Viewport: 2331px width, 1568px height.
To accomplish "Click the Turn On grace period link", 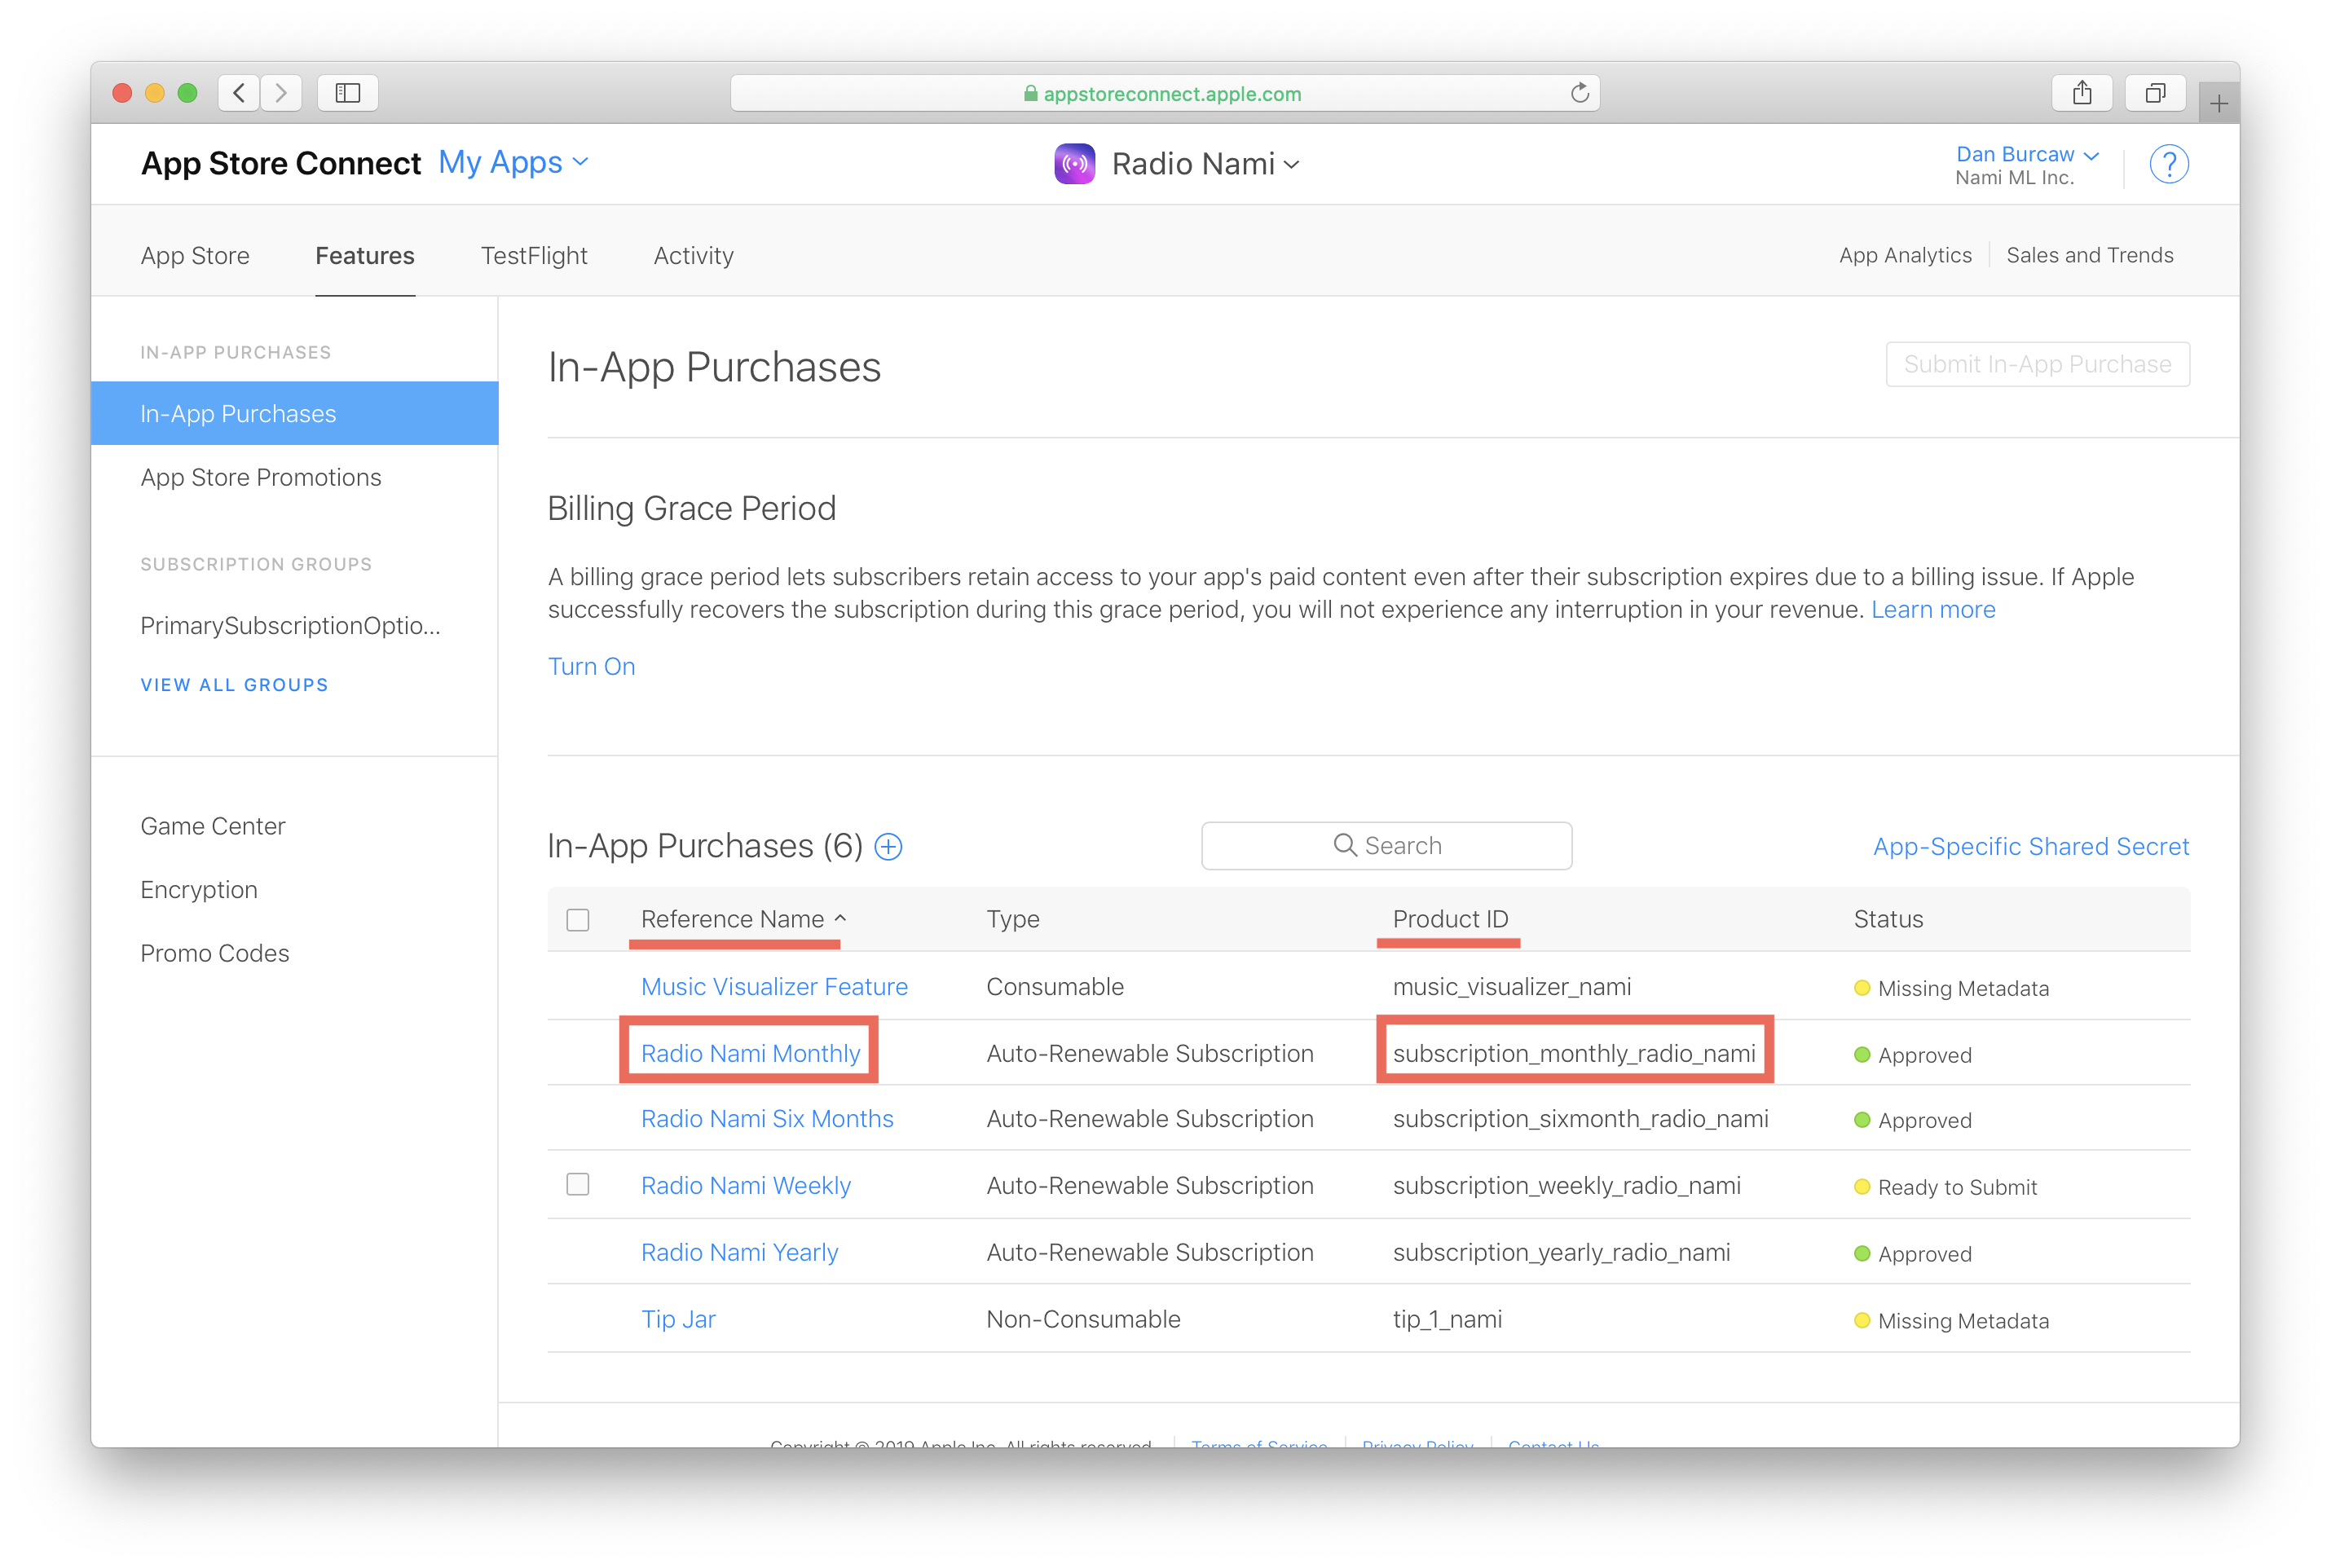I will (591, 666).
